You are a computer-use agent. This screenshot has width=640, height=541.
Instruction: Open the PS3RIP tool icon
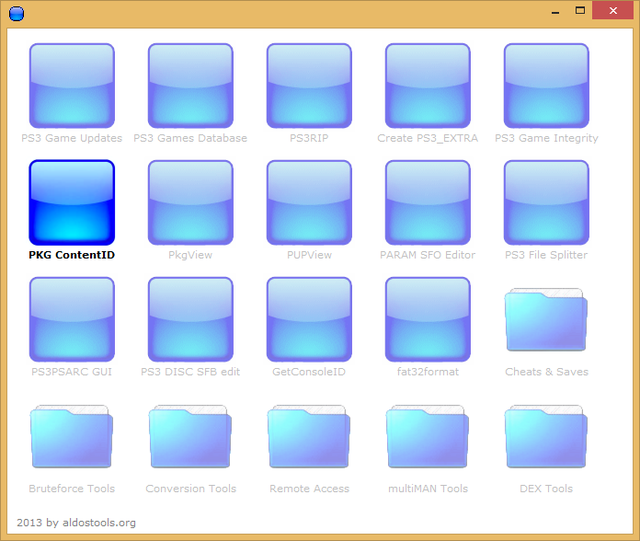[x=309, y=86]
